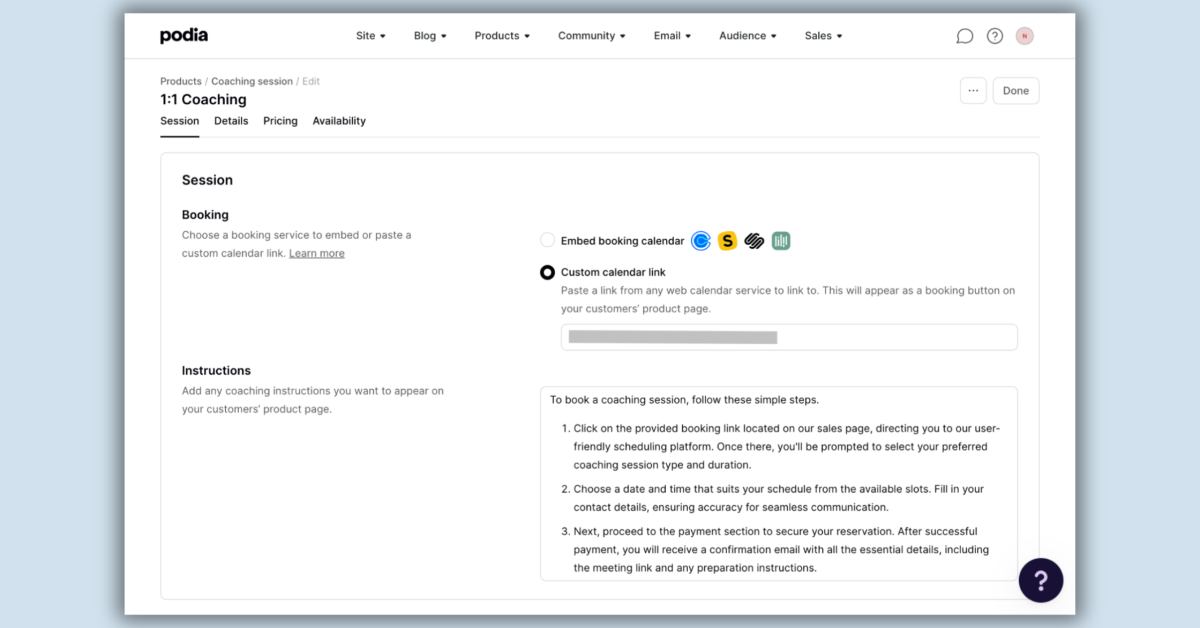Click the help question mark in header
The image size is (1200, 628).
[994, 36]
